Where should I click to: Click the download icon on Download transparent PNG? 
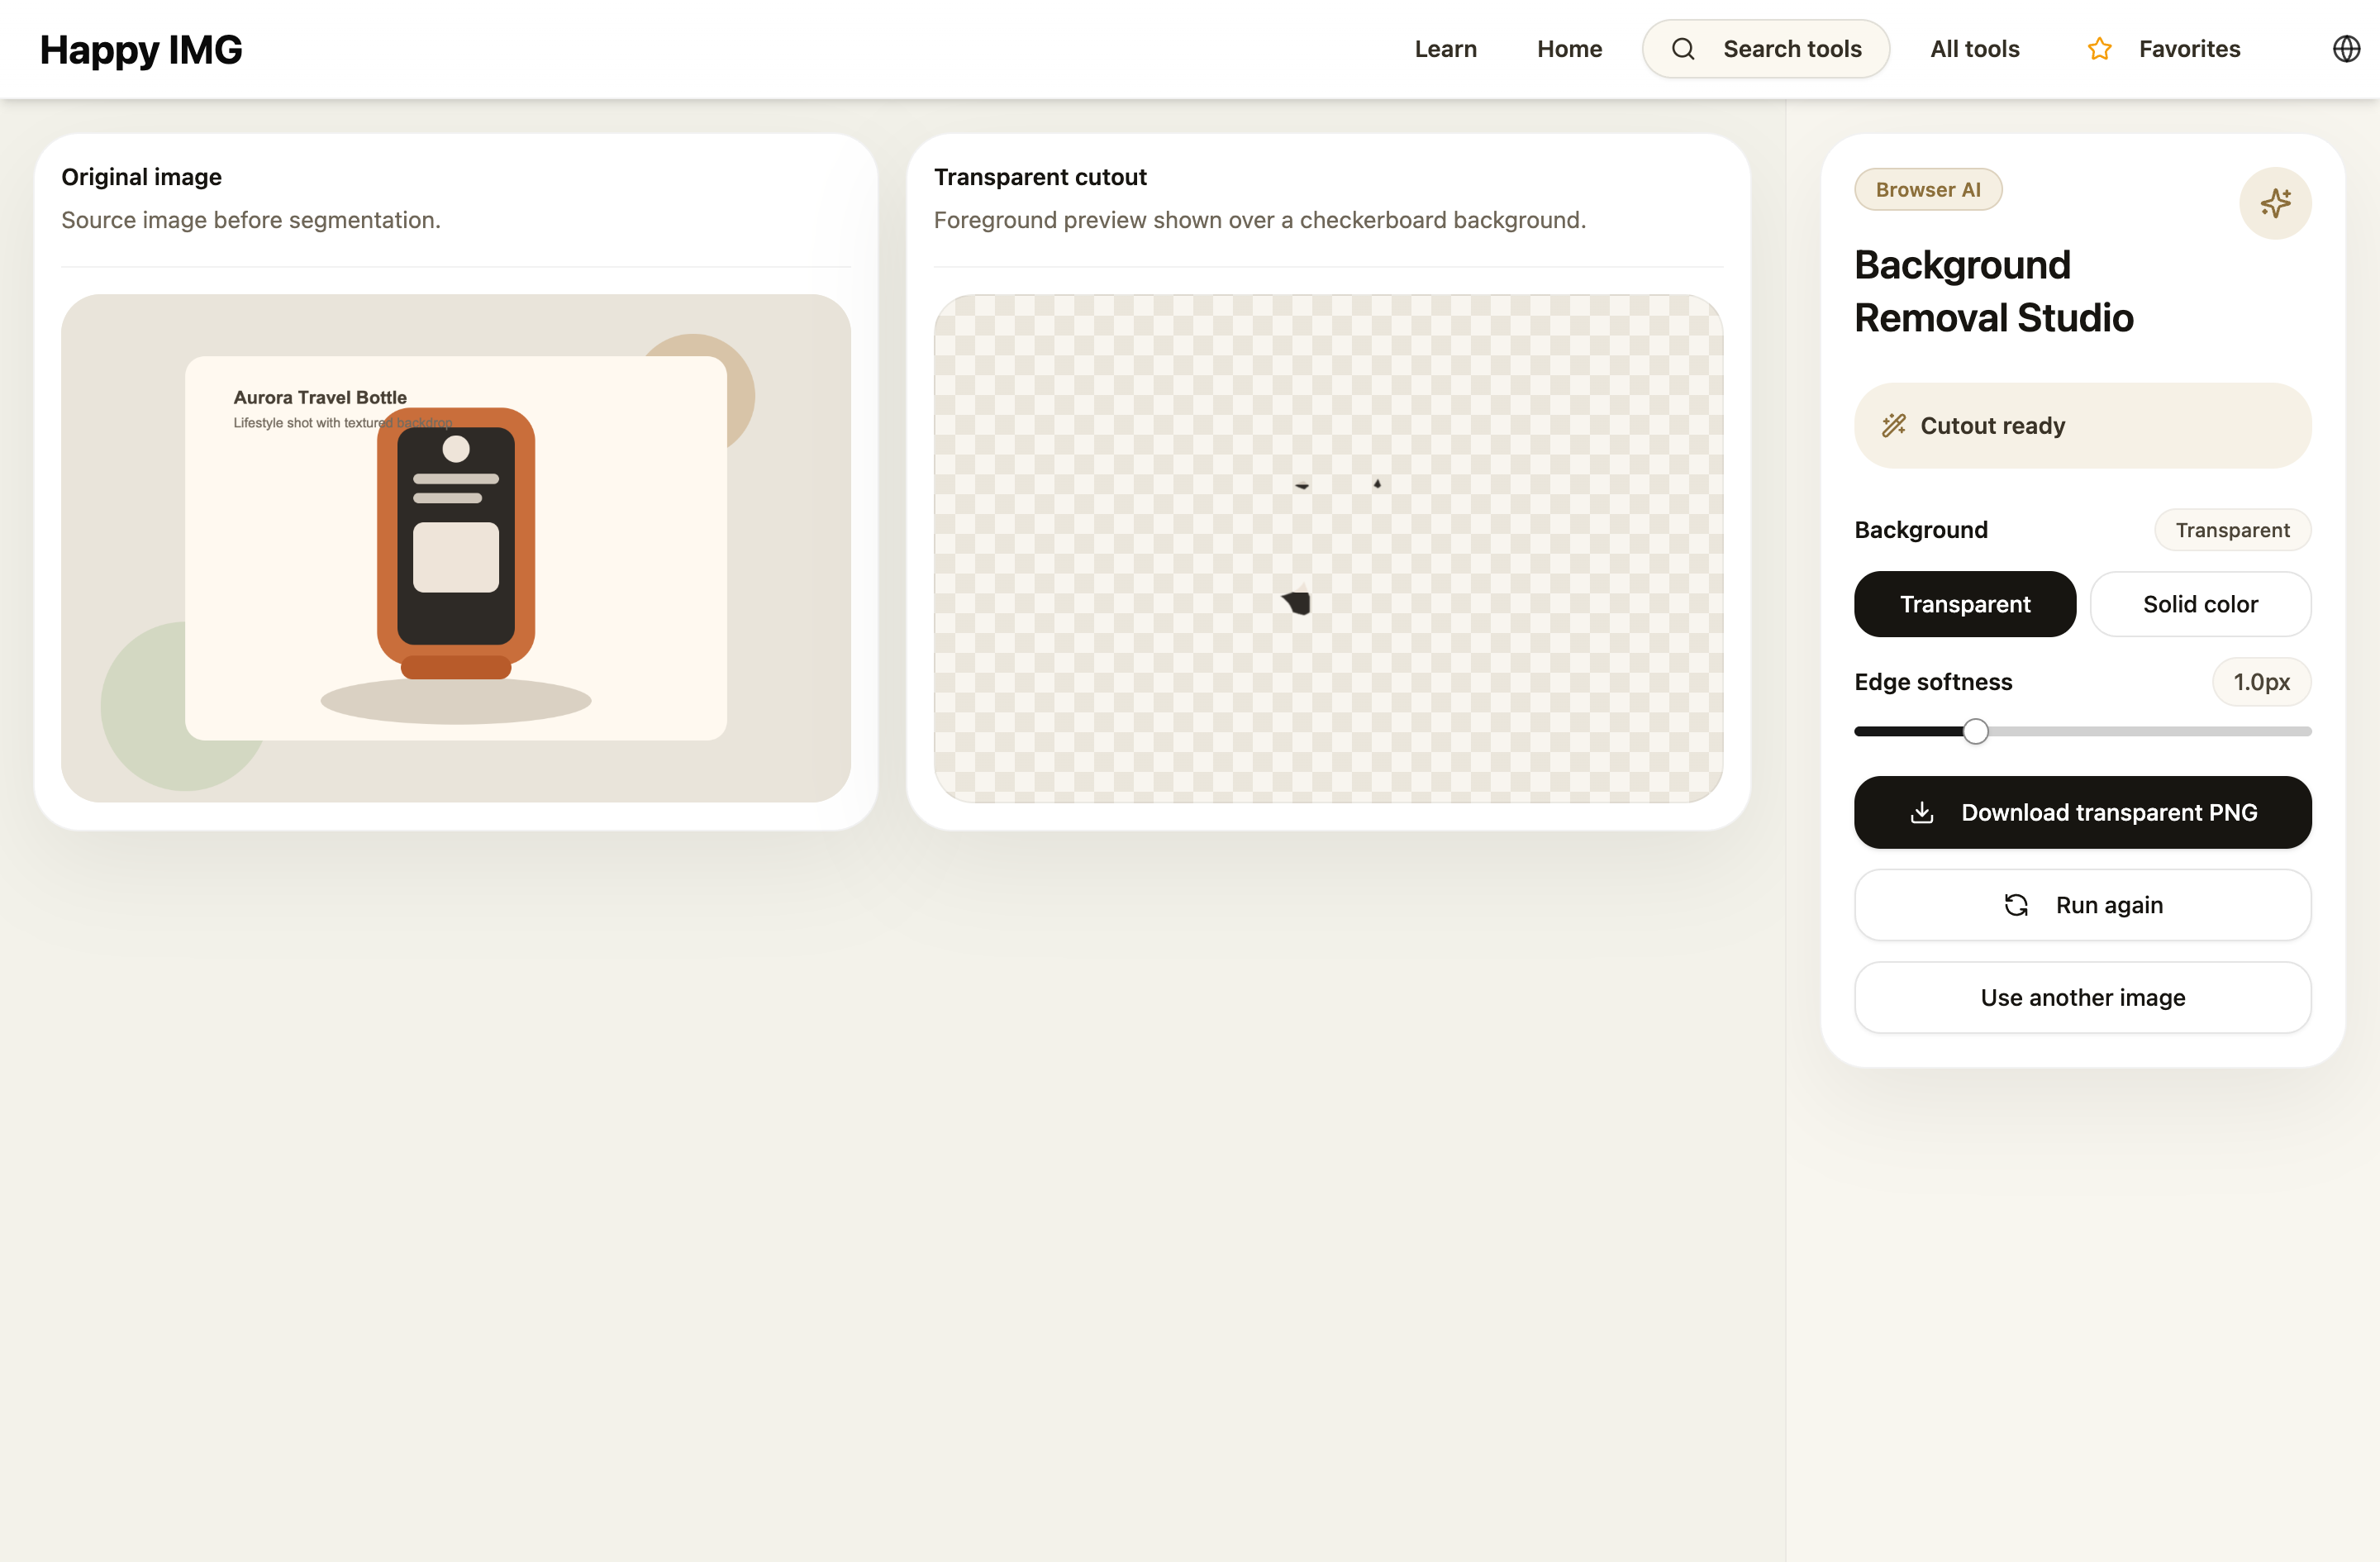coord(1921,812)
